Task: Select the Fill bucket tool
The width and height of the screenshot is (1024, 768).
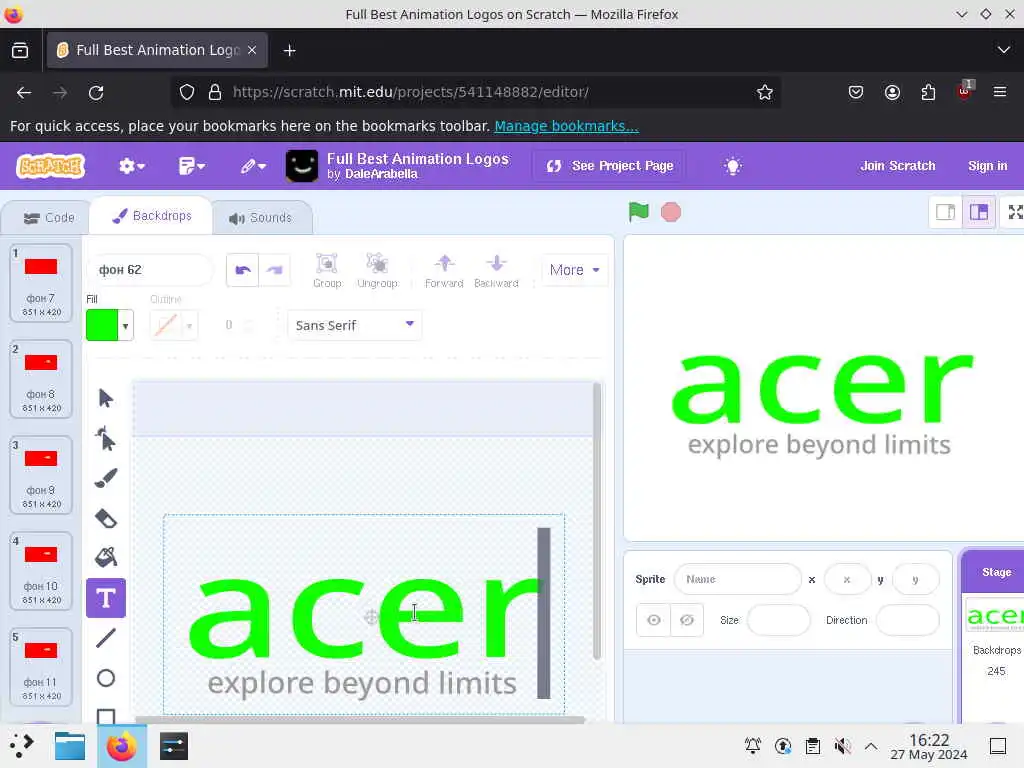Action: [x=106, y=557]
